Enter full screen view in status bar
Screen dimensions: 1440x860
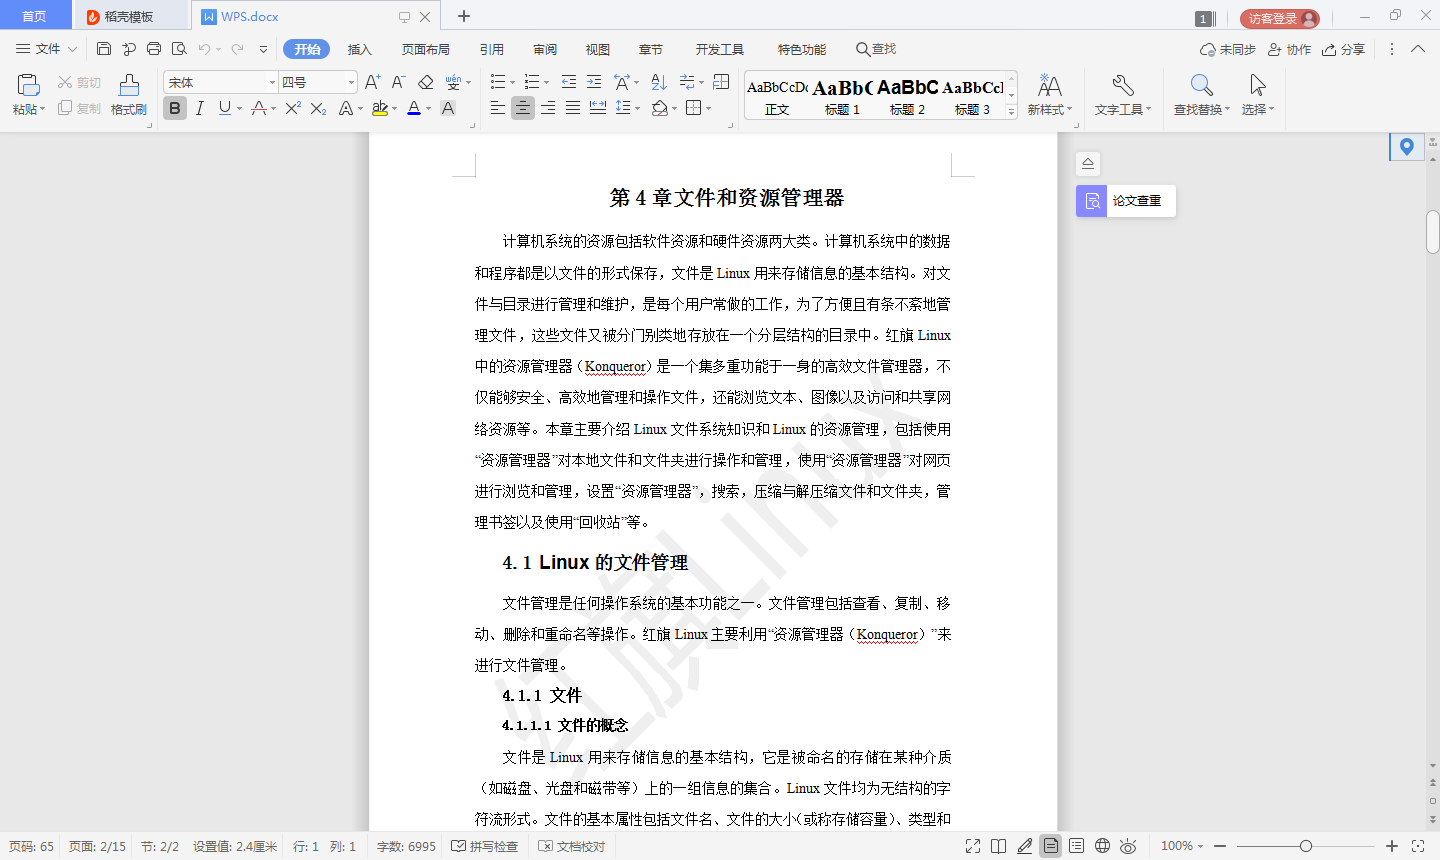pos(973,846)
